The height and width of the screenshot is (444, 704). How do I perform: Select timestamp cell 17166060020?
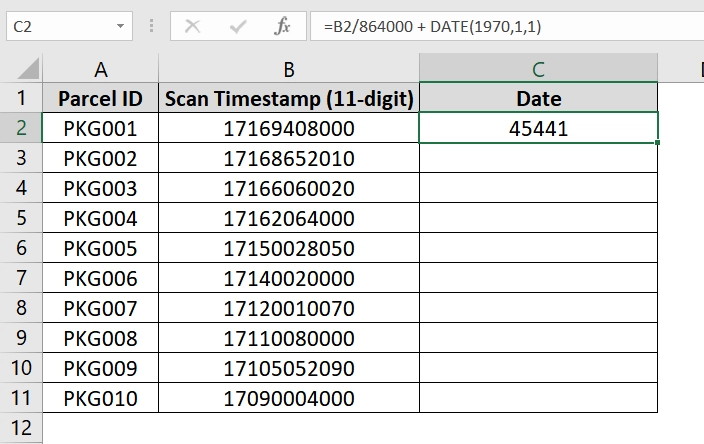289,188
